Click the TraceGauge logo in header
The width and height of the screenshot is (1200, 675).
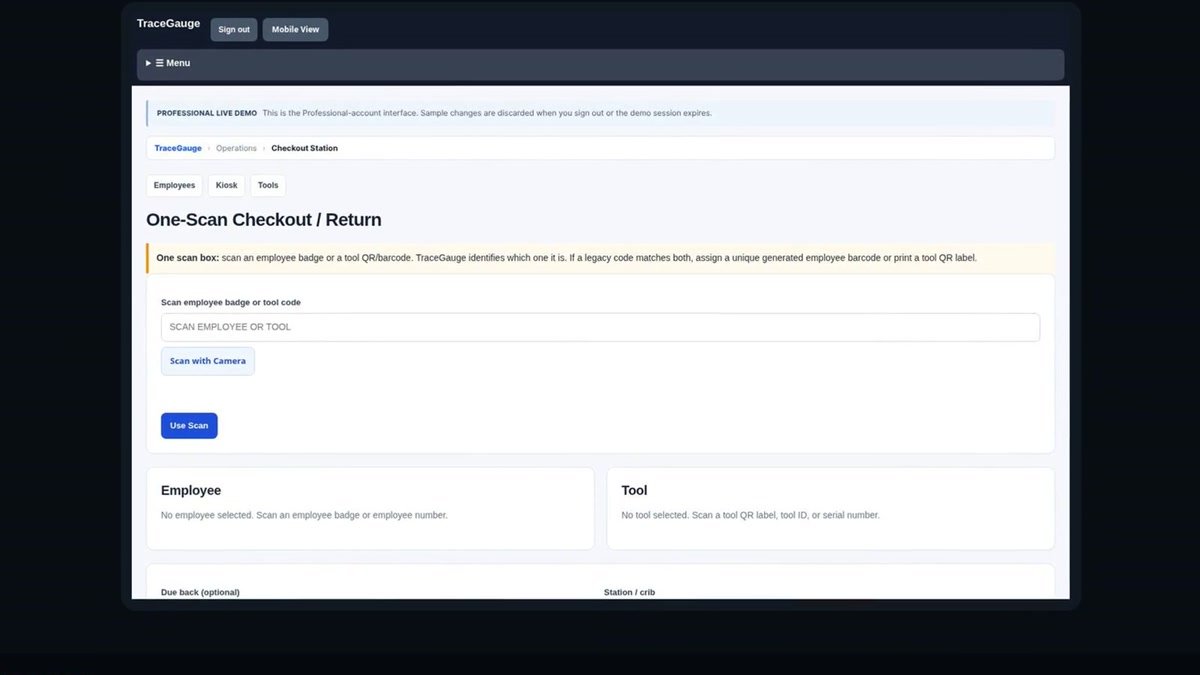(168, 23)
